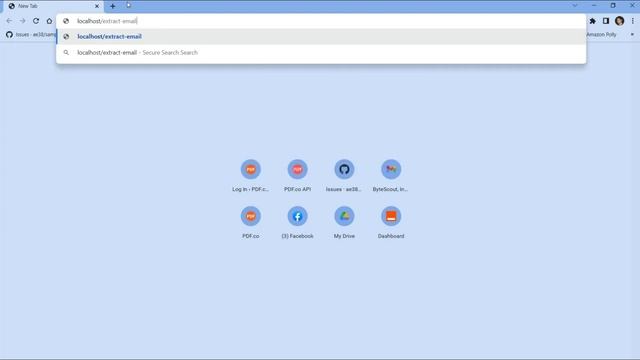The height and width of the screenshot is (360, 640).
Task: Open the Issues GitHub shortcut tile
Action: (344, 176)
